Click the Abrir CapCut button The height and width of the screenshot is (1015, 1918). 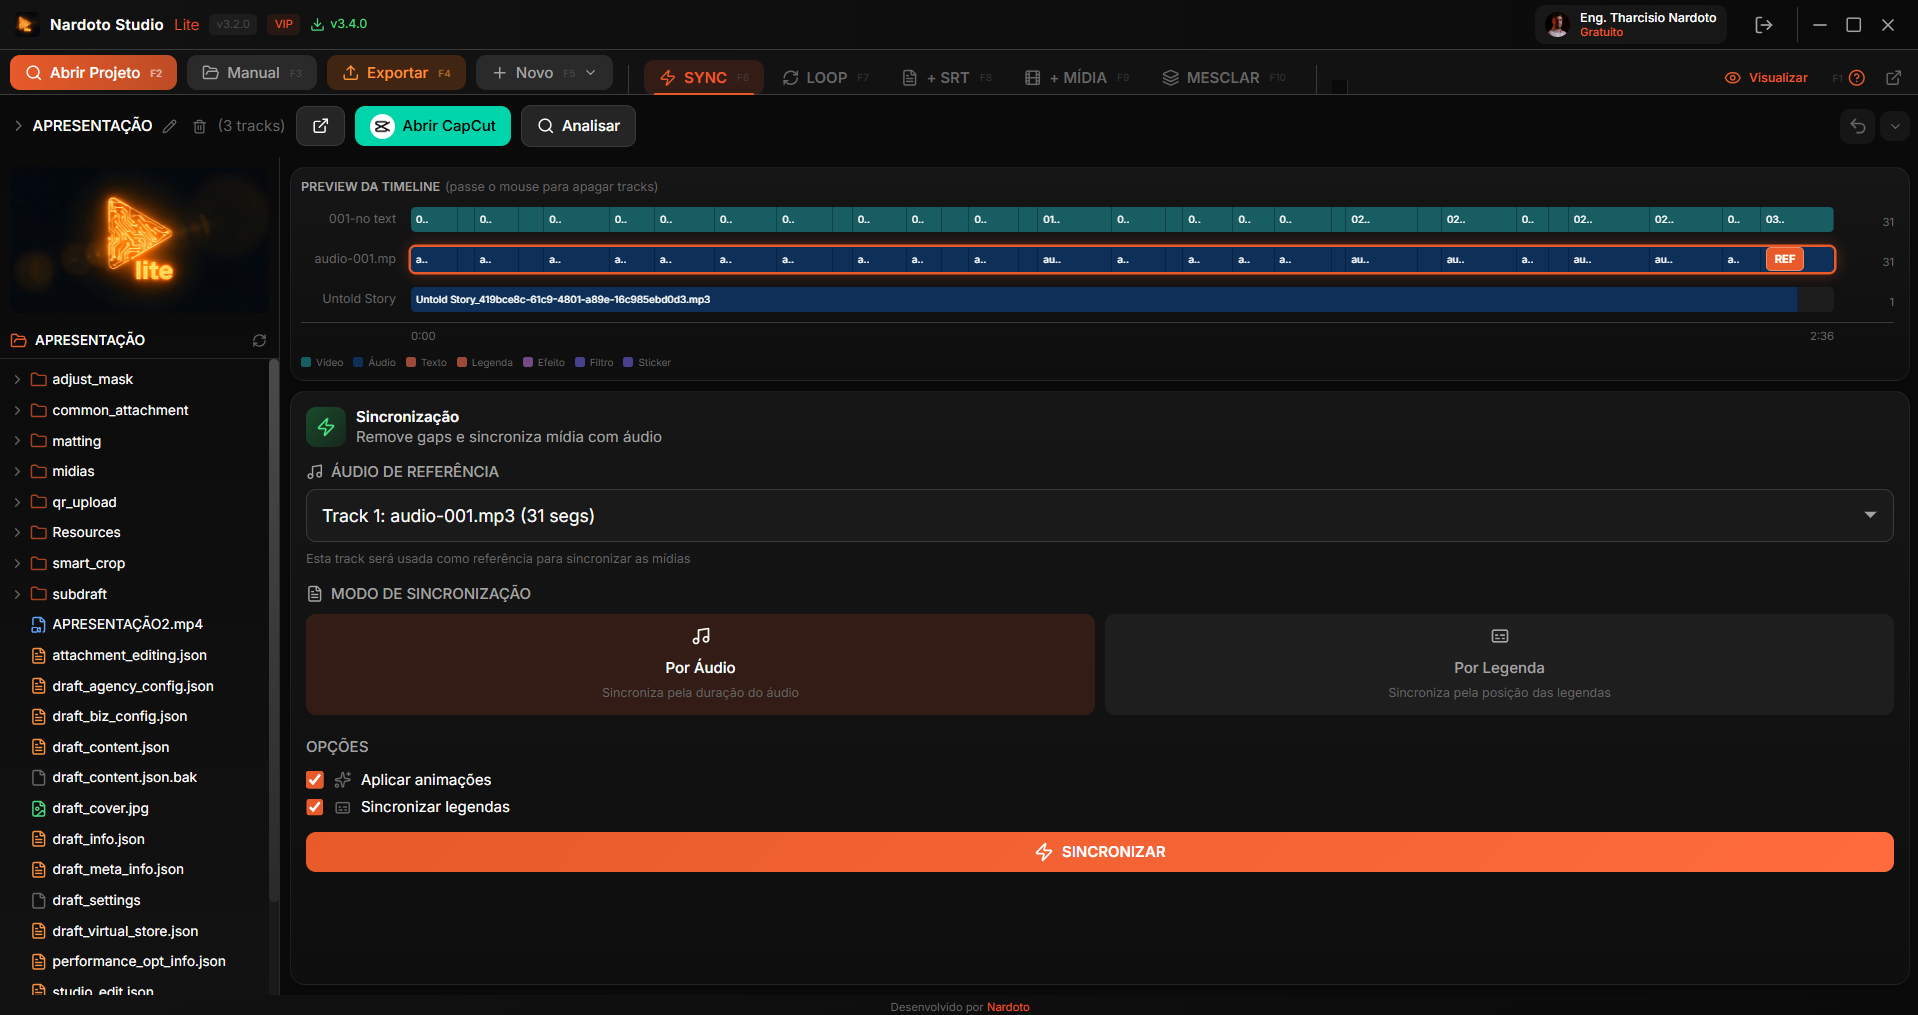[433, 126]
